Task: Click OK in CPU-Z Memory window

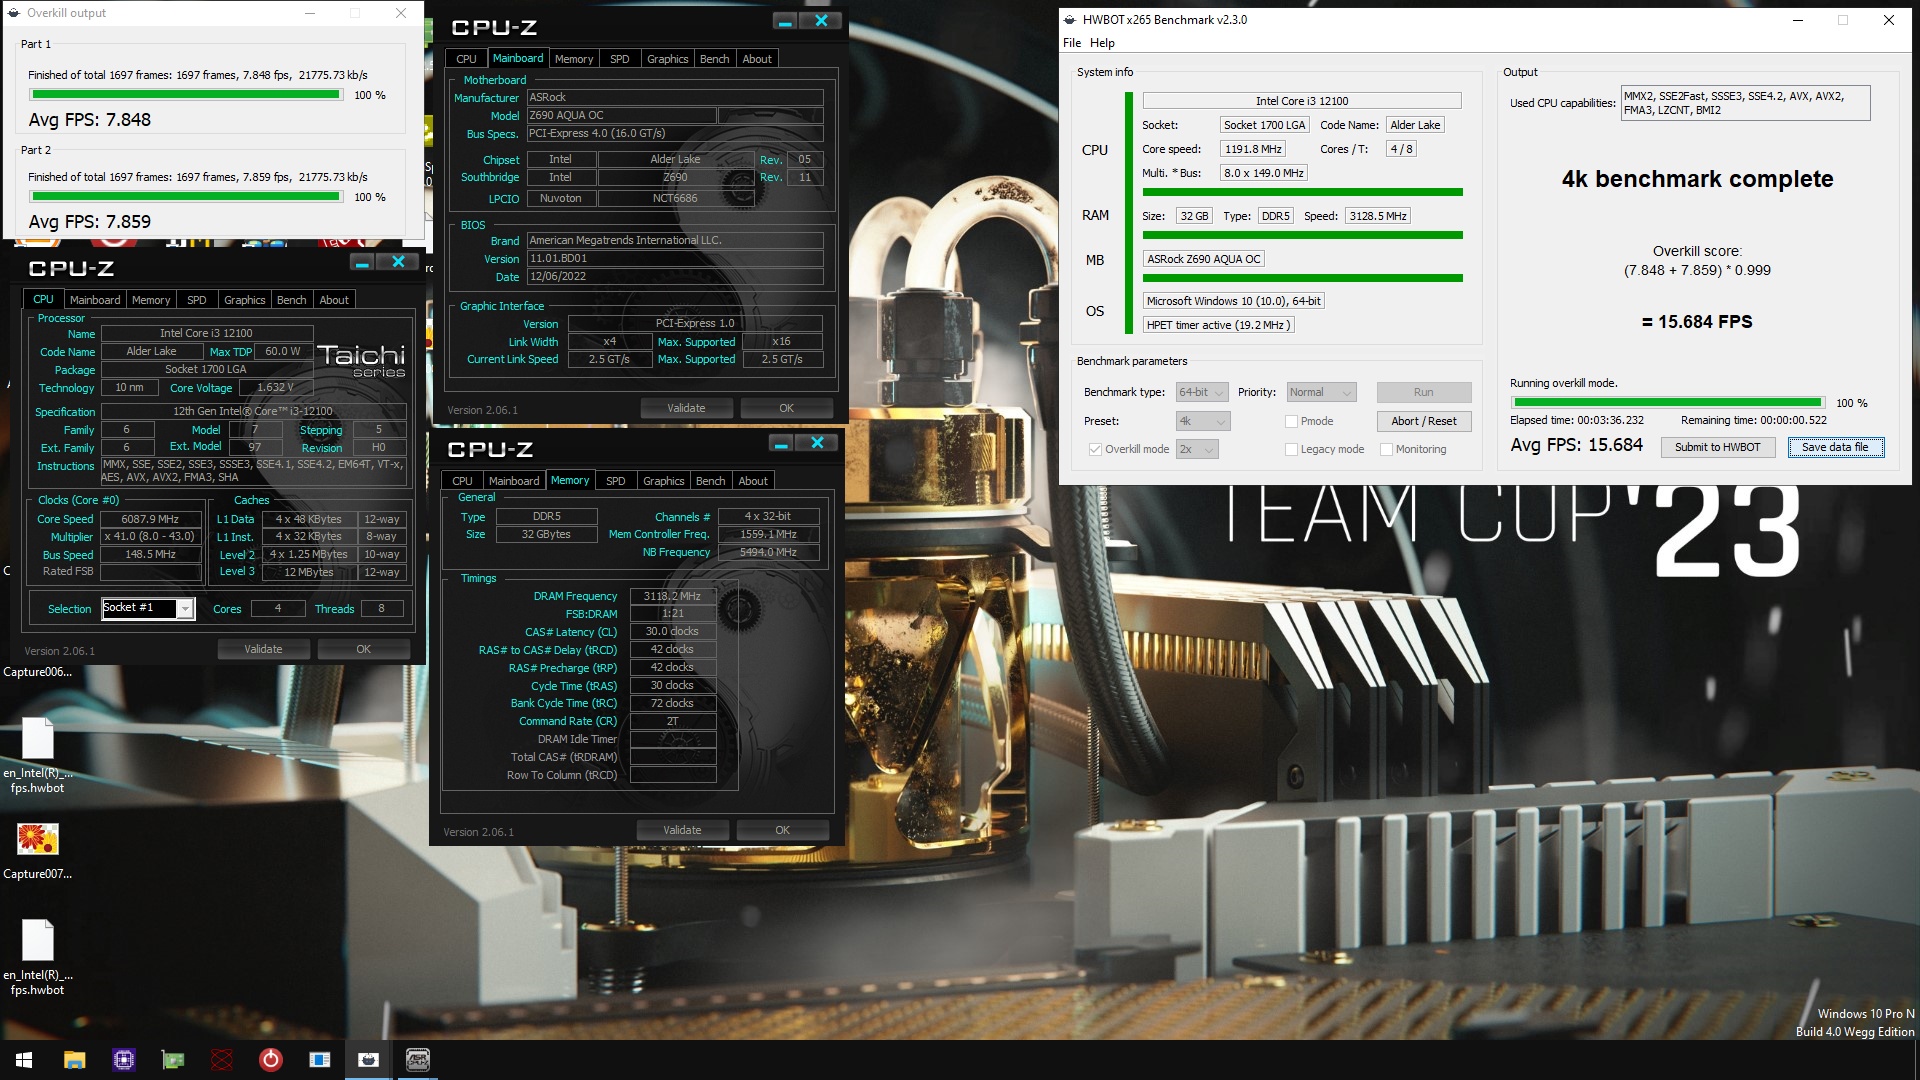Action: click(782, 830)
